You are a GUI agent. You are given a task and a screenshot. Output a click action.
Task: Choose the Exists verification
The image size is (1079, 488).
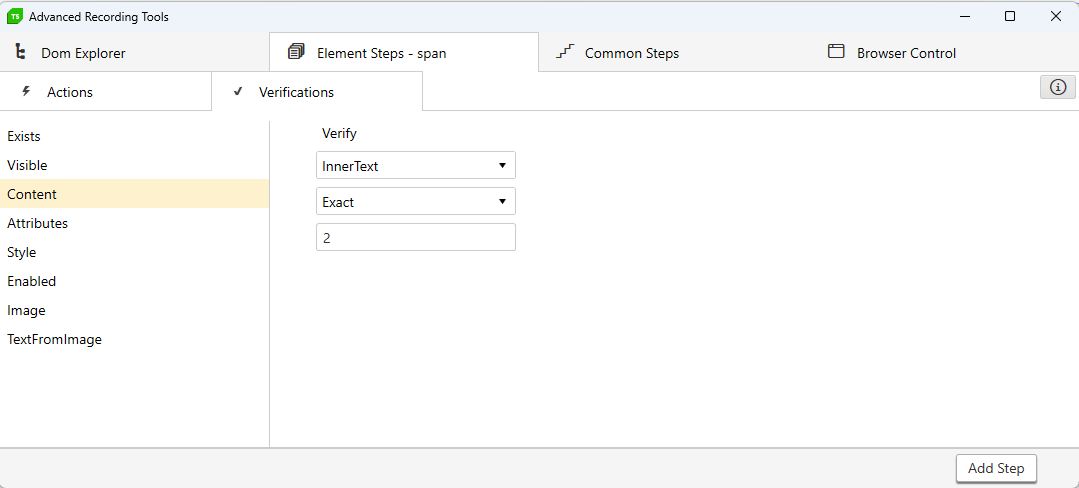[134, 136]
